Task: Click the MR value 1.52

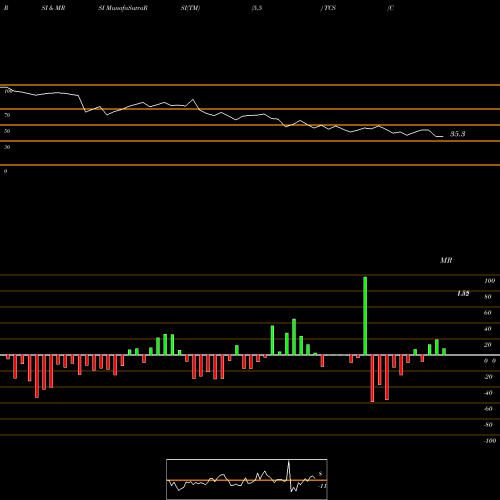Action: (x=463, y=294)
